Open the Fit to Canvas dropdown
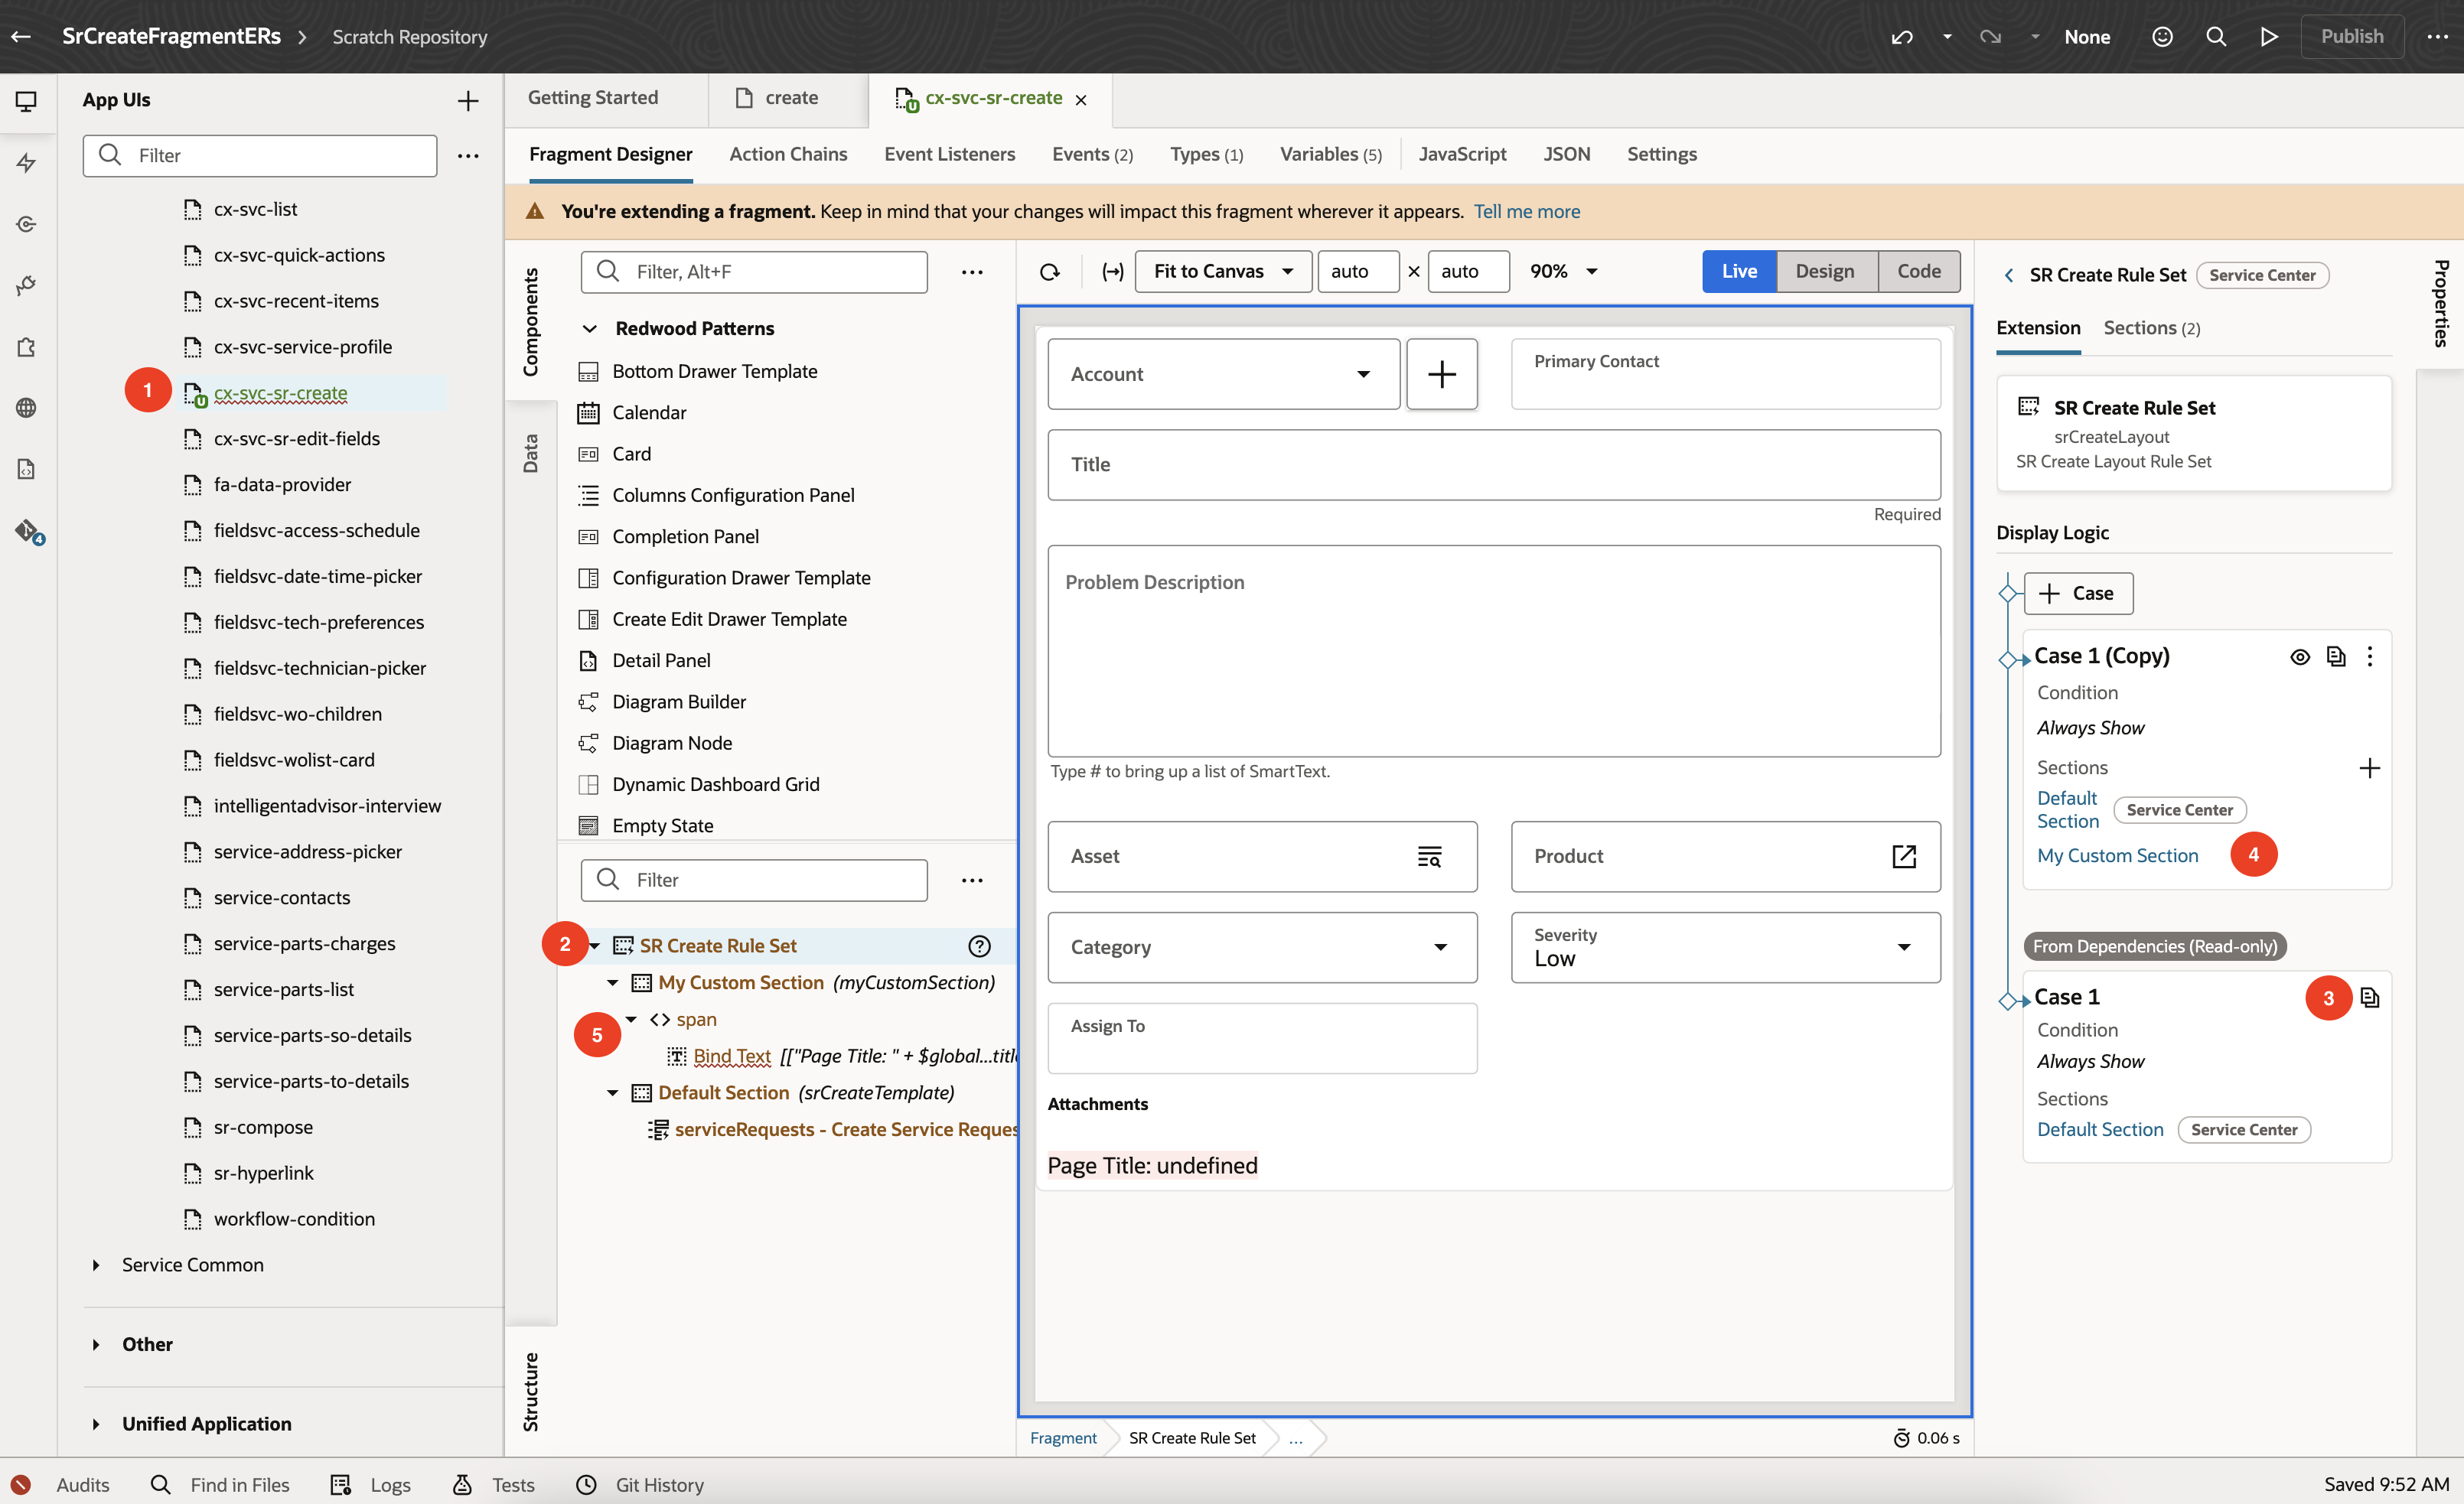The height and width of the screenshot is (1504, 2464). pos(1222,271)
